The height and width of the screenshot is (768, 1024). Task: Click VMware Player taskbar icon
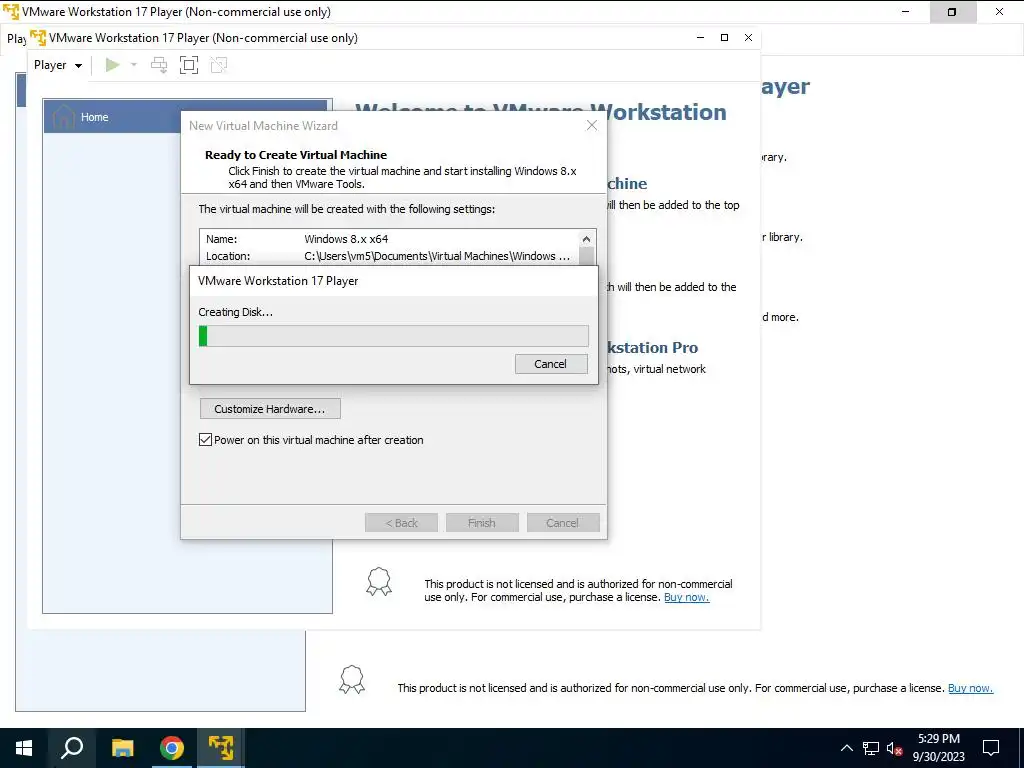click(221, 748)
